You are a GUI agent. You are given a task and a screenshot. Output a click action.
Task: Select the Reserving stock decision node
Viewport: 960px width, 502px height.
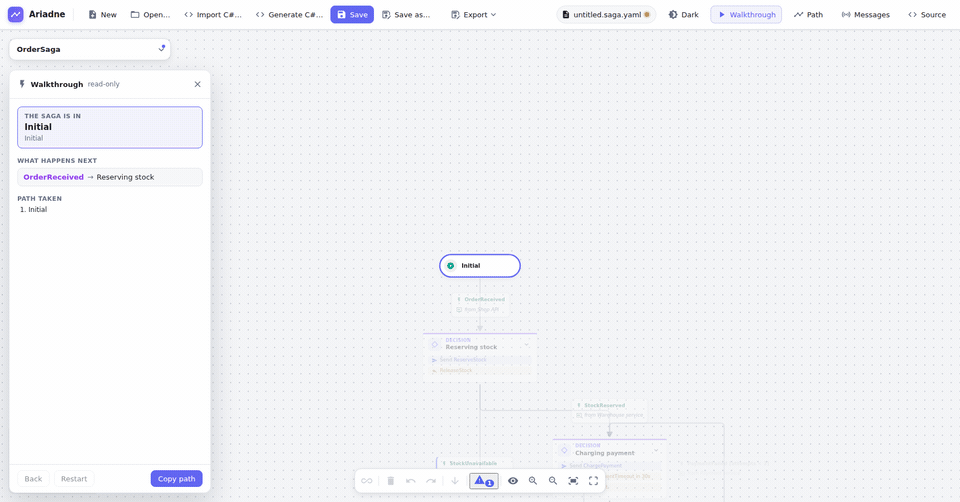tap(480, 358)
